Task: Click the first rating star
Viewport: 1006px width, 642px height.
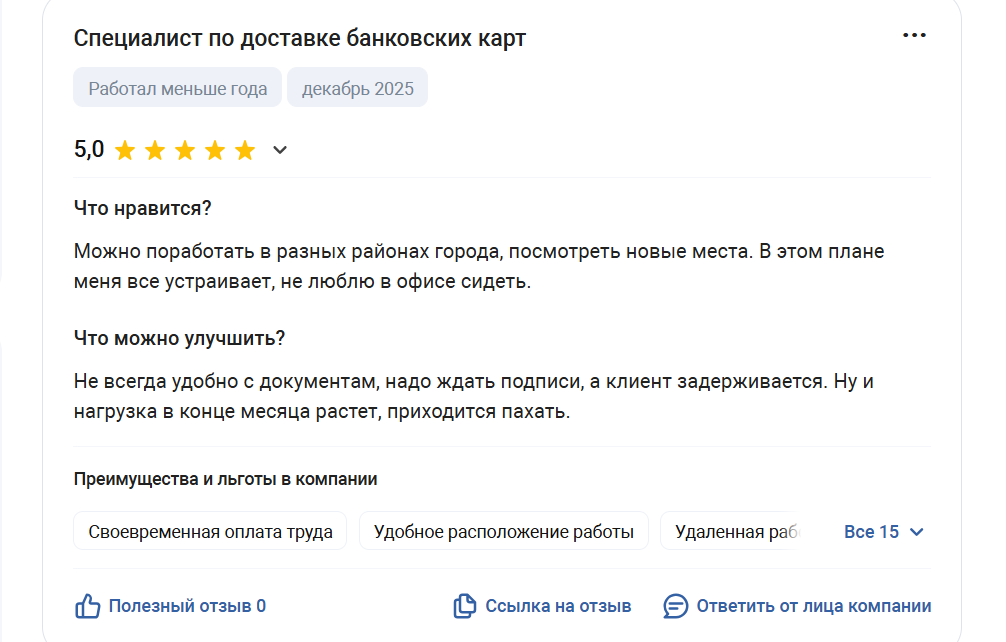Action: coord(125,151)
